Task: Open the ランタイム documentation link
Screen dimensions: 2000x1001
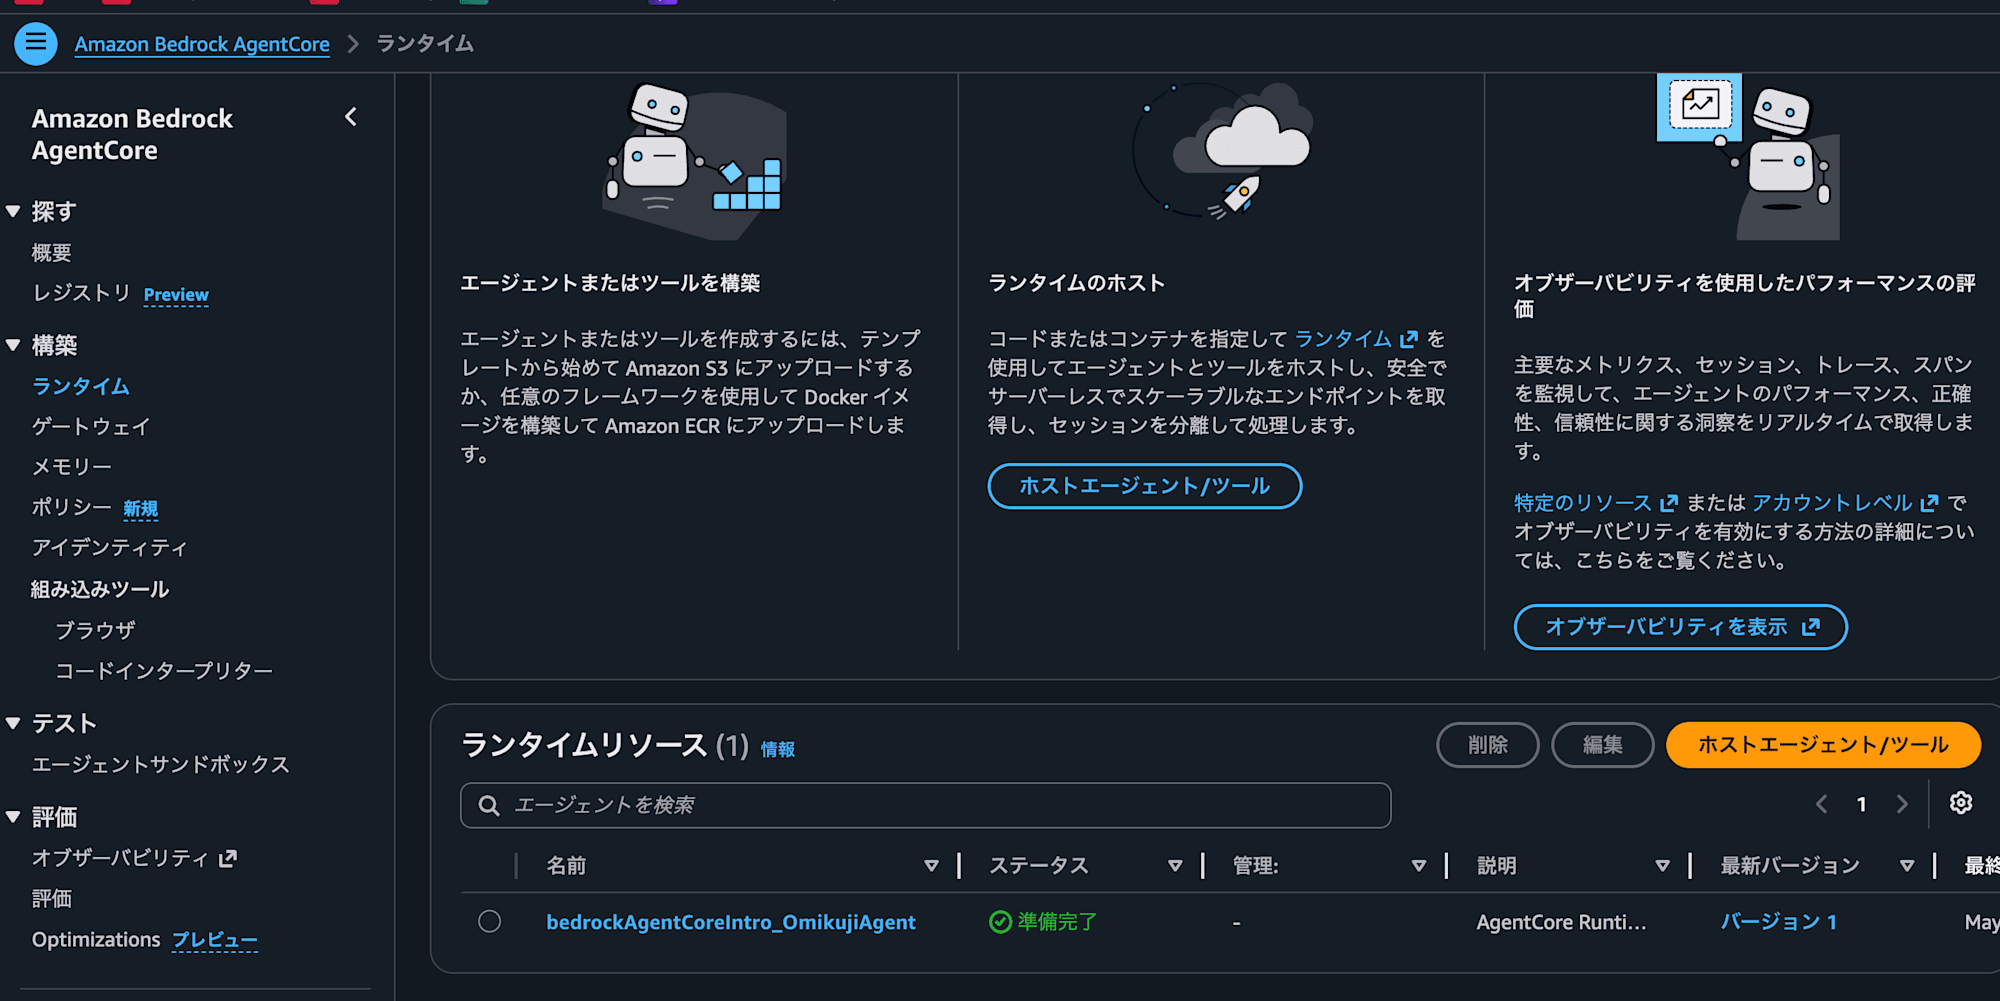Action: [x=1343, y=339]
